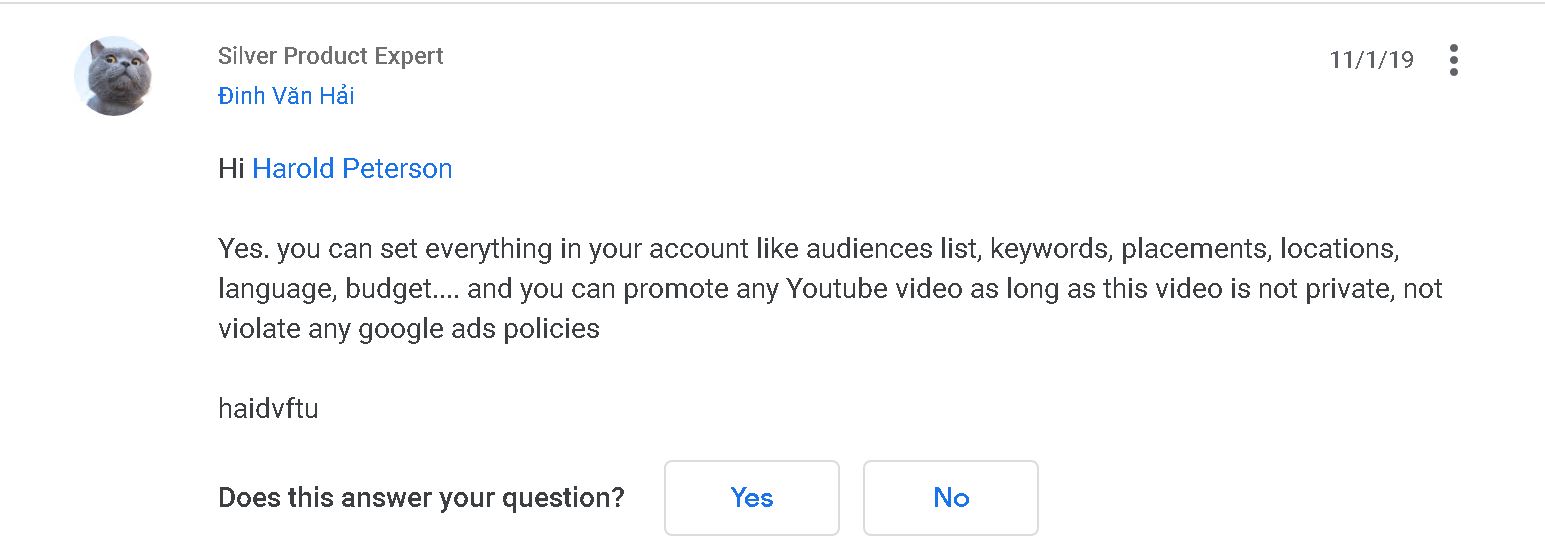This screenshot has width=1545, height=557.
Task: Click the 'Does this answer your question?' prompt
Action: coord(421,498)
